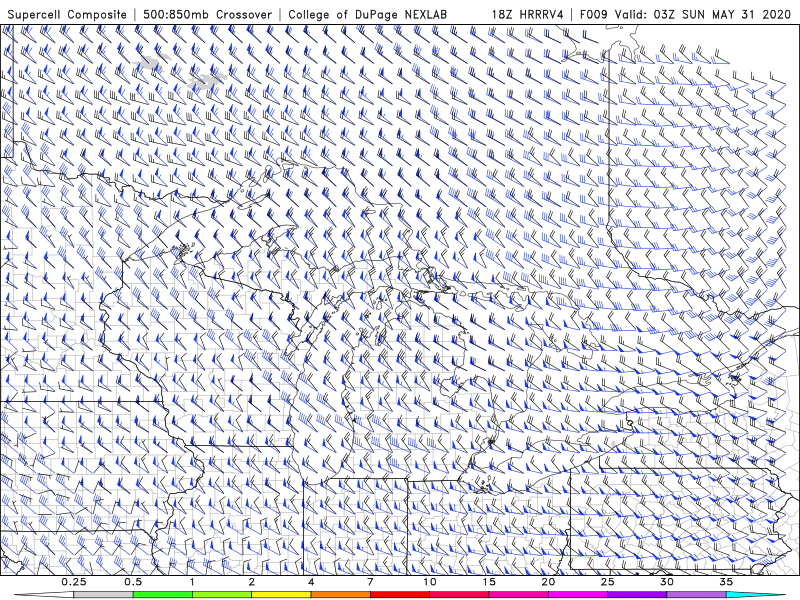Image resolution: width=800 pixels, height=600 pixels.
Task: Click the scale label 4
Action: tap(311, 582)
